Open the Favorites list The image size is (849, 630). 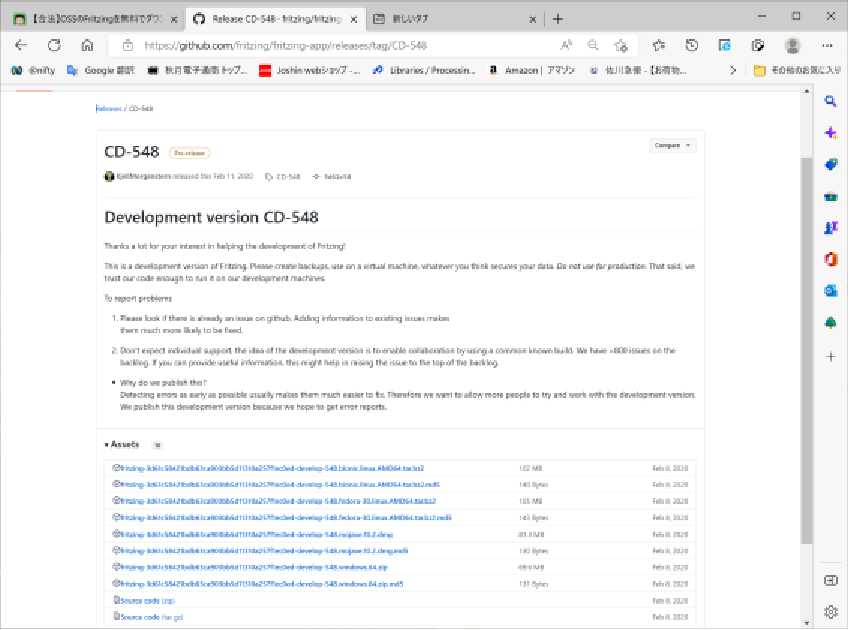[658, 45]
